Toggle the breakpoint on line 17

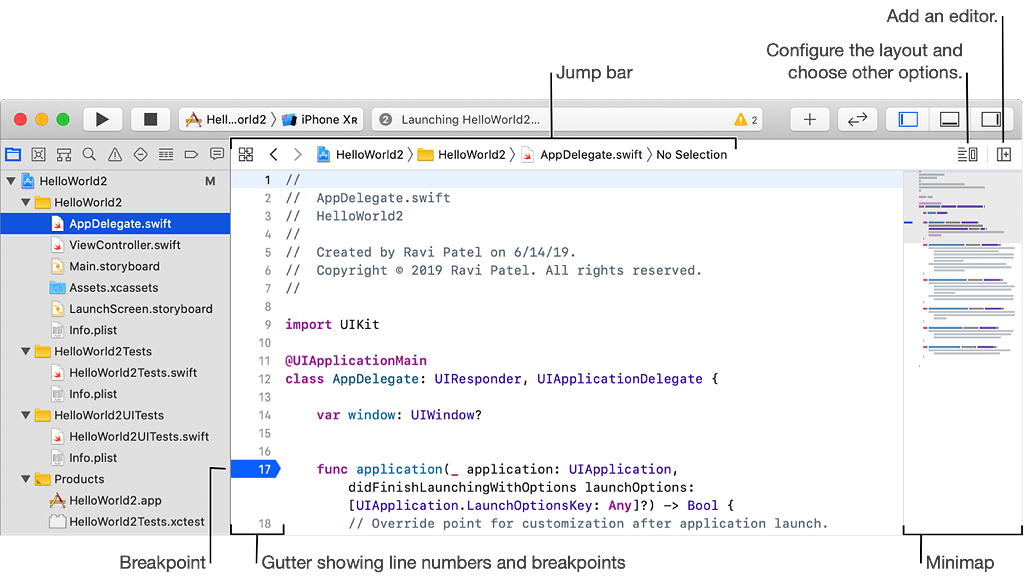pyautogui.click(x=256, y=469)
